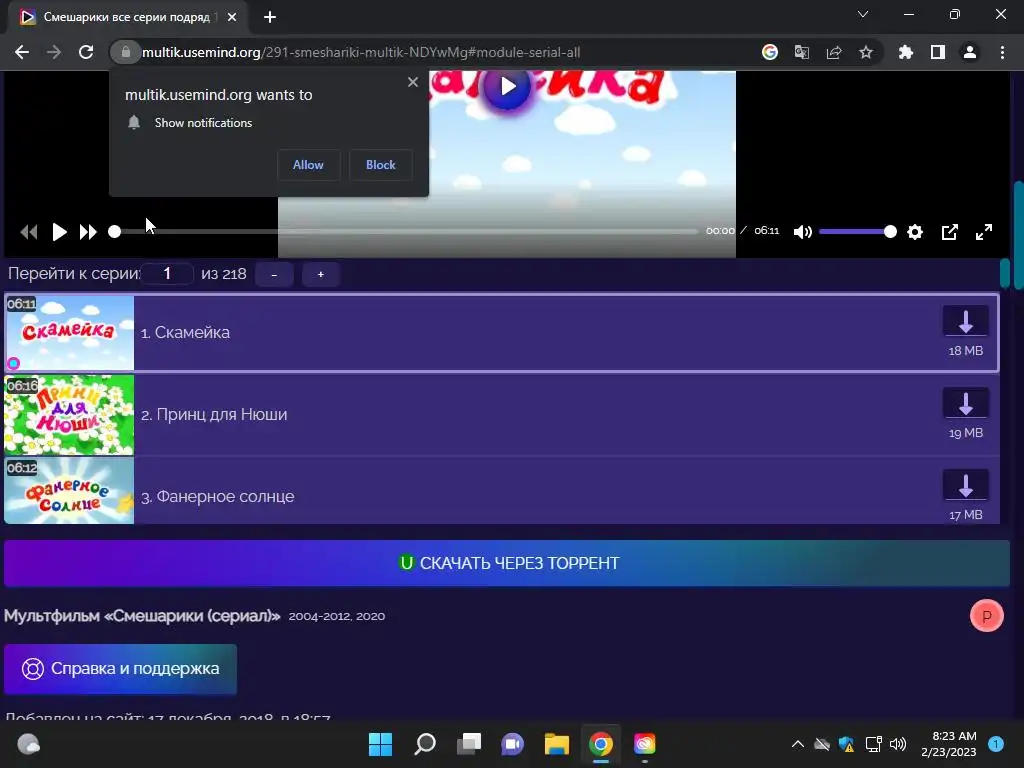Viewport: 1024px width, 768px height.
Task: Open the site info lock icon
Action: coord(125,52)
